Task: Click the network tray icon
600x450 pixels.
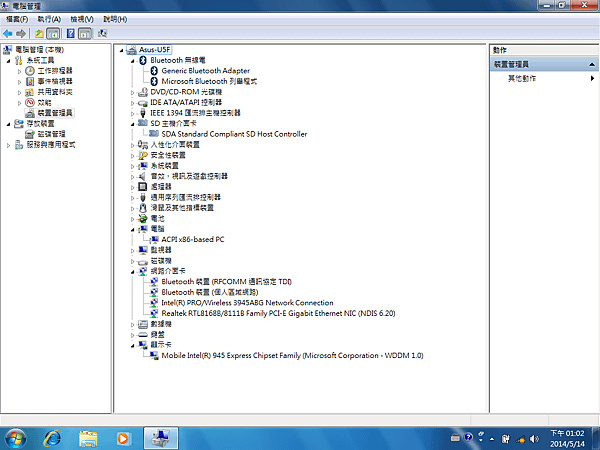Action: (520, 439)
